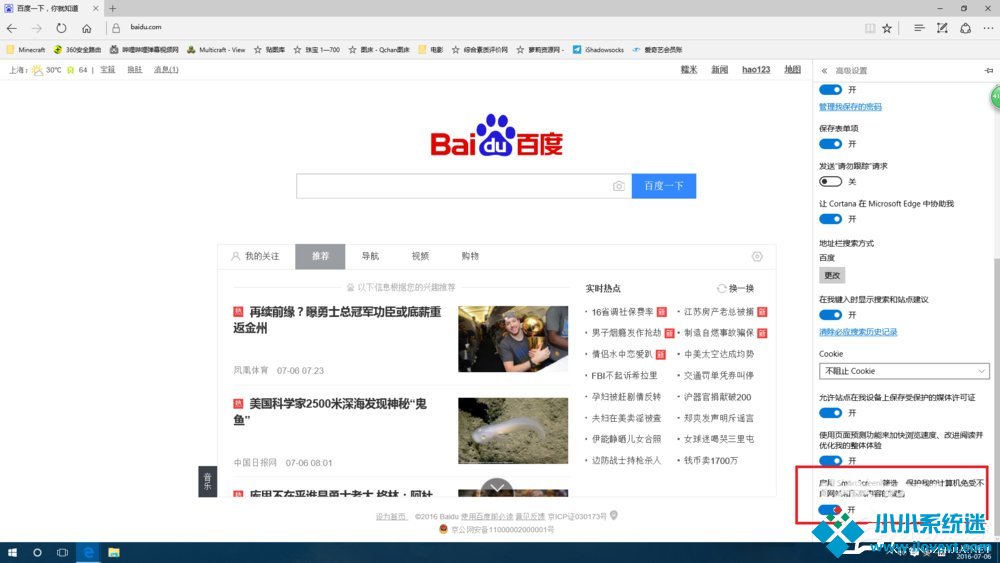Open the 糯米 link
The image size is (1000, 563).
tap(689, 69)
